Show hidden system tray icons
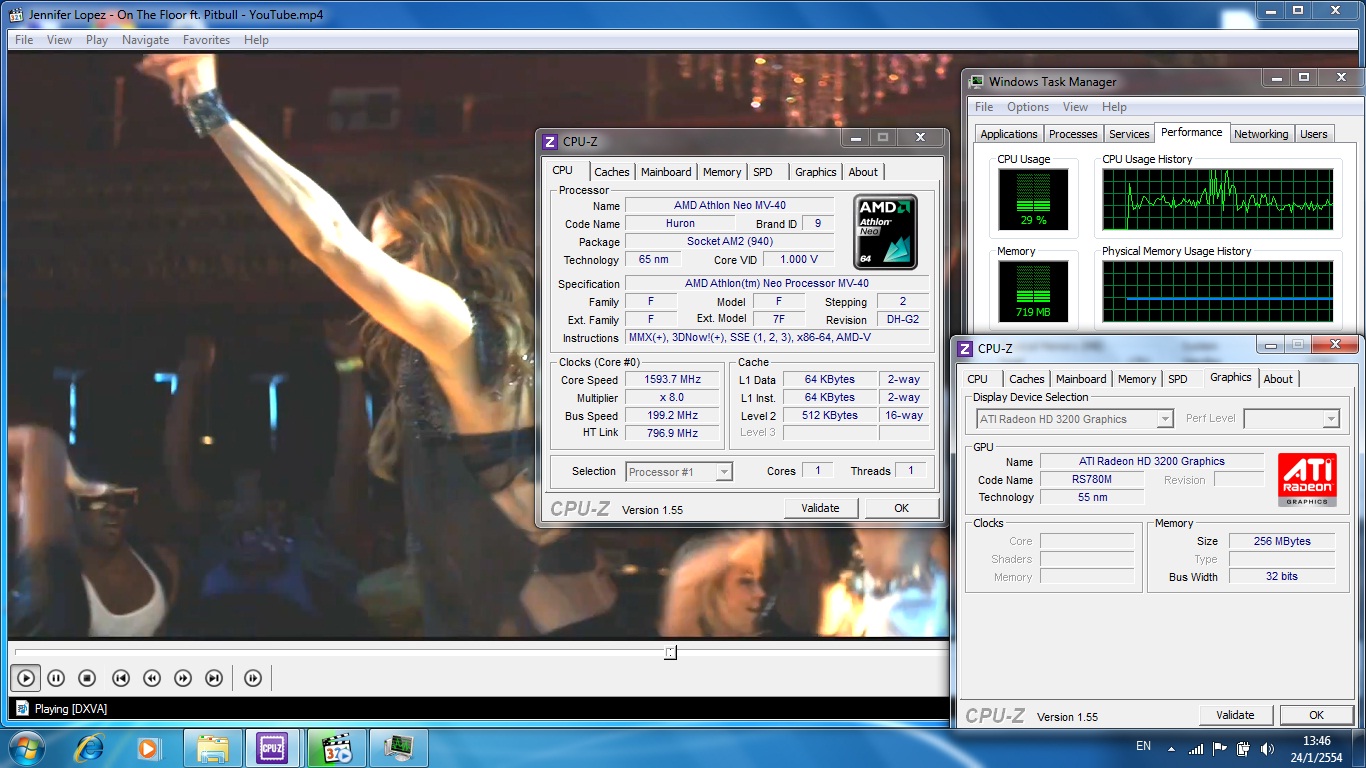The width and height of the screenshot is (1366, 768). (x=1171, y=748)
